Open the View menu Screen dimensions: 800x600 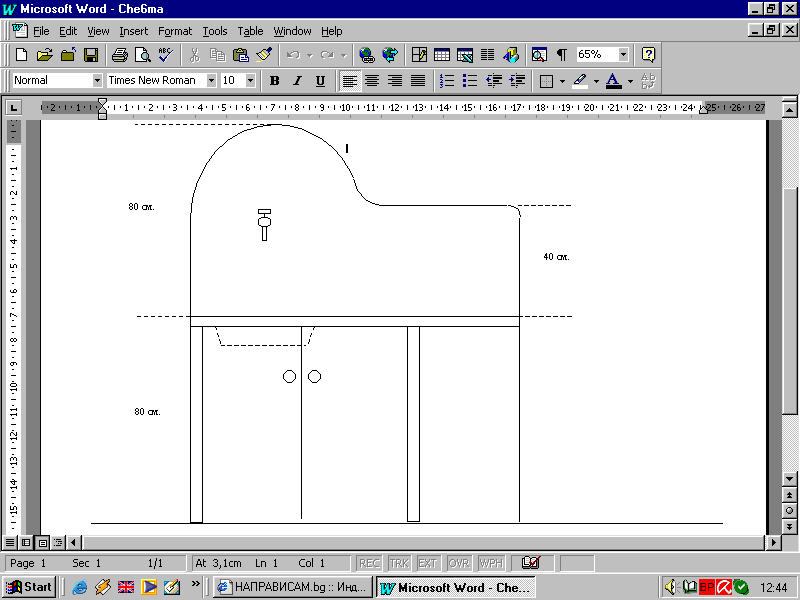[x=98, y=31]
